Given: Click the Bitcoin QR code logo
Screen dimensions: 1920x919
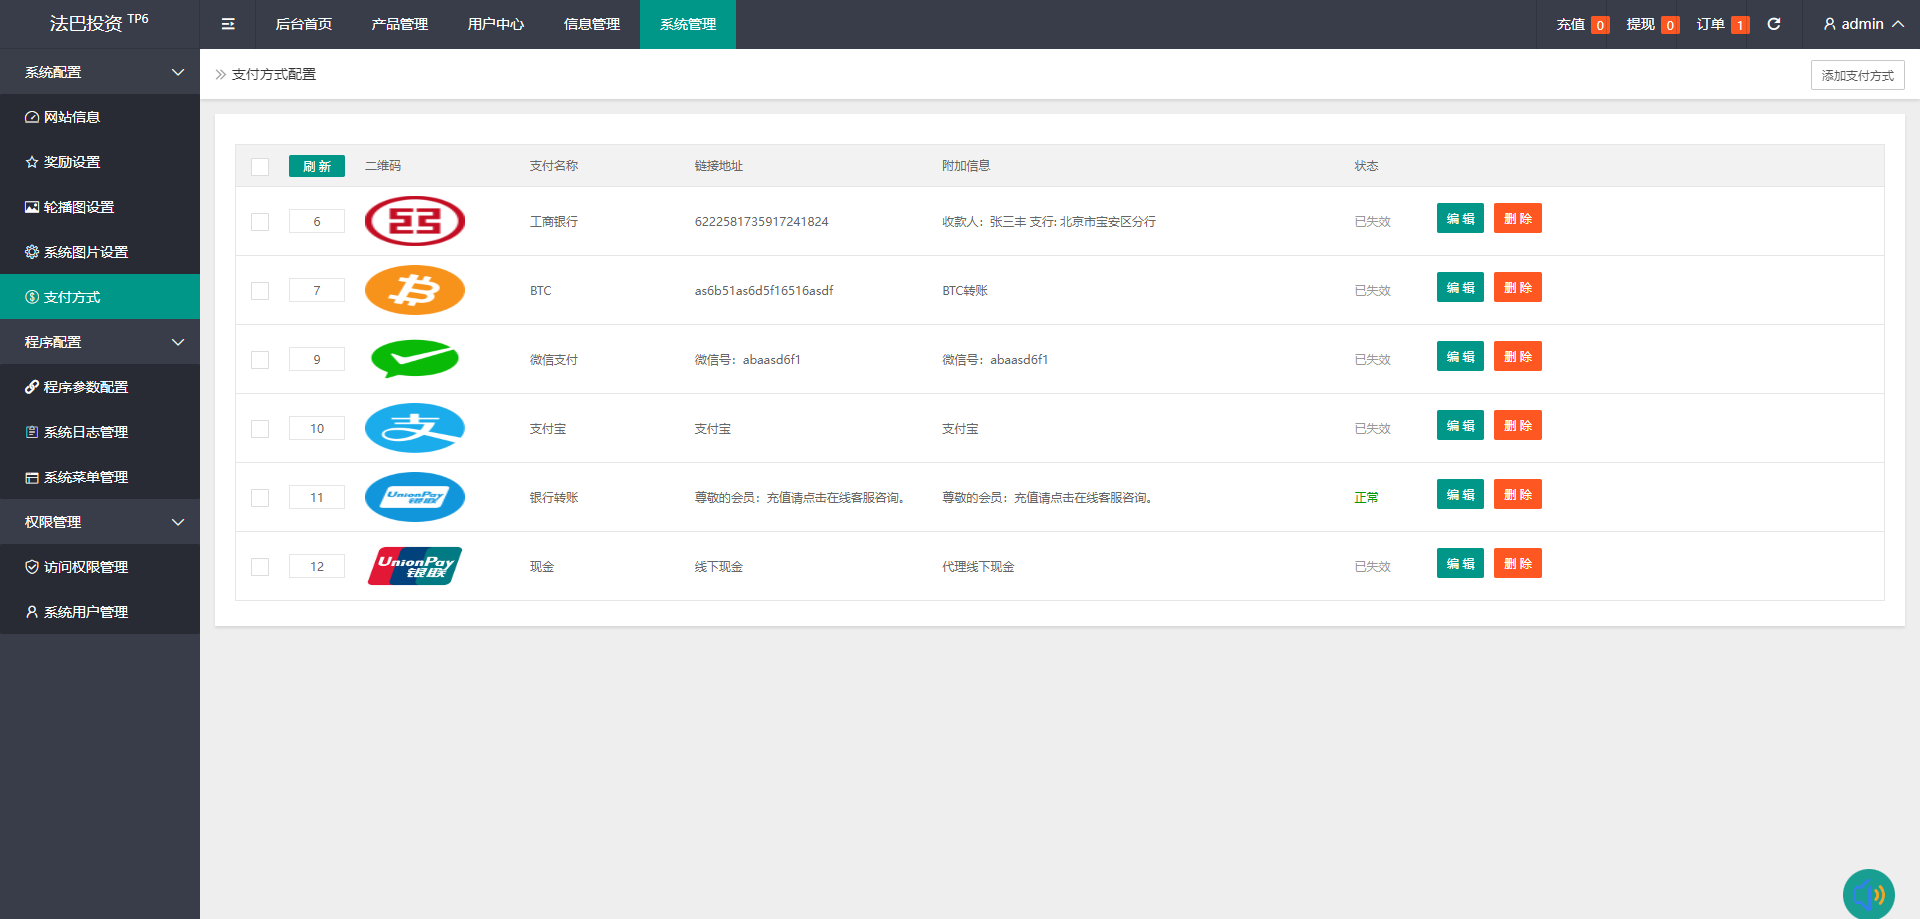Looking at the screenshot, I should click(415, 290).
